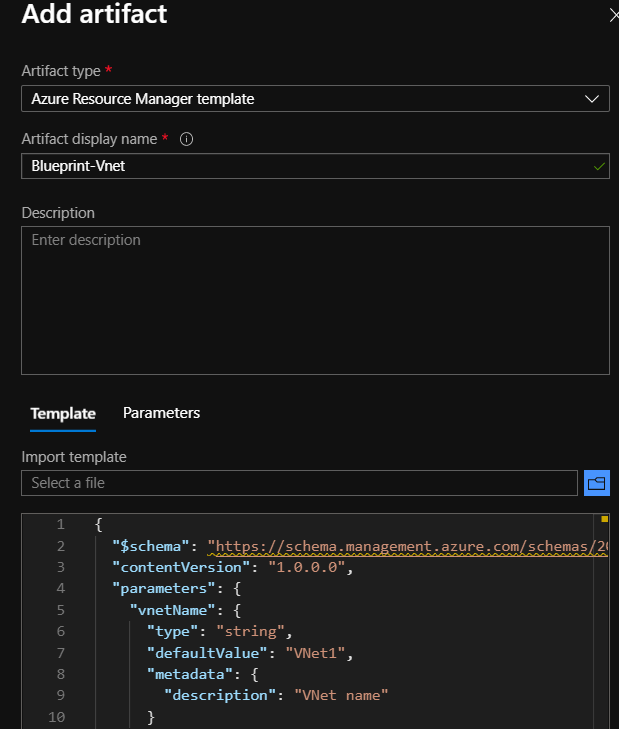Switch to the Template tab
The height and width of the screenshot is (729, 619).
pyautogui.click(x=63, y=413)
